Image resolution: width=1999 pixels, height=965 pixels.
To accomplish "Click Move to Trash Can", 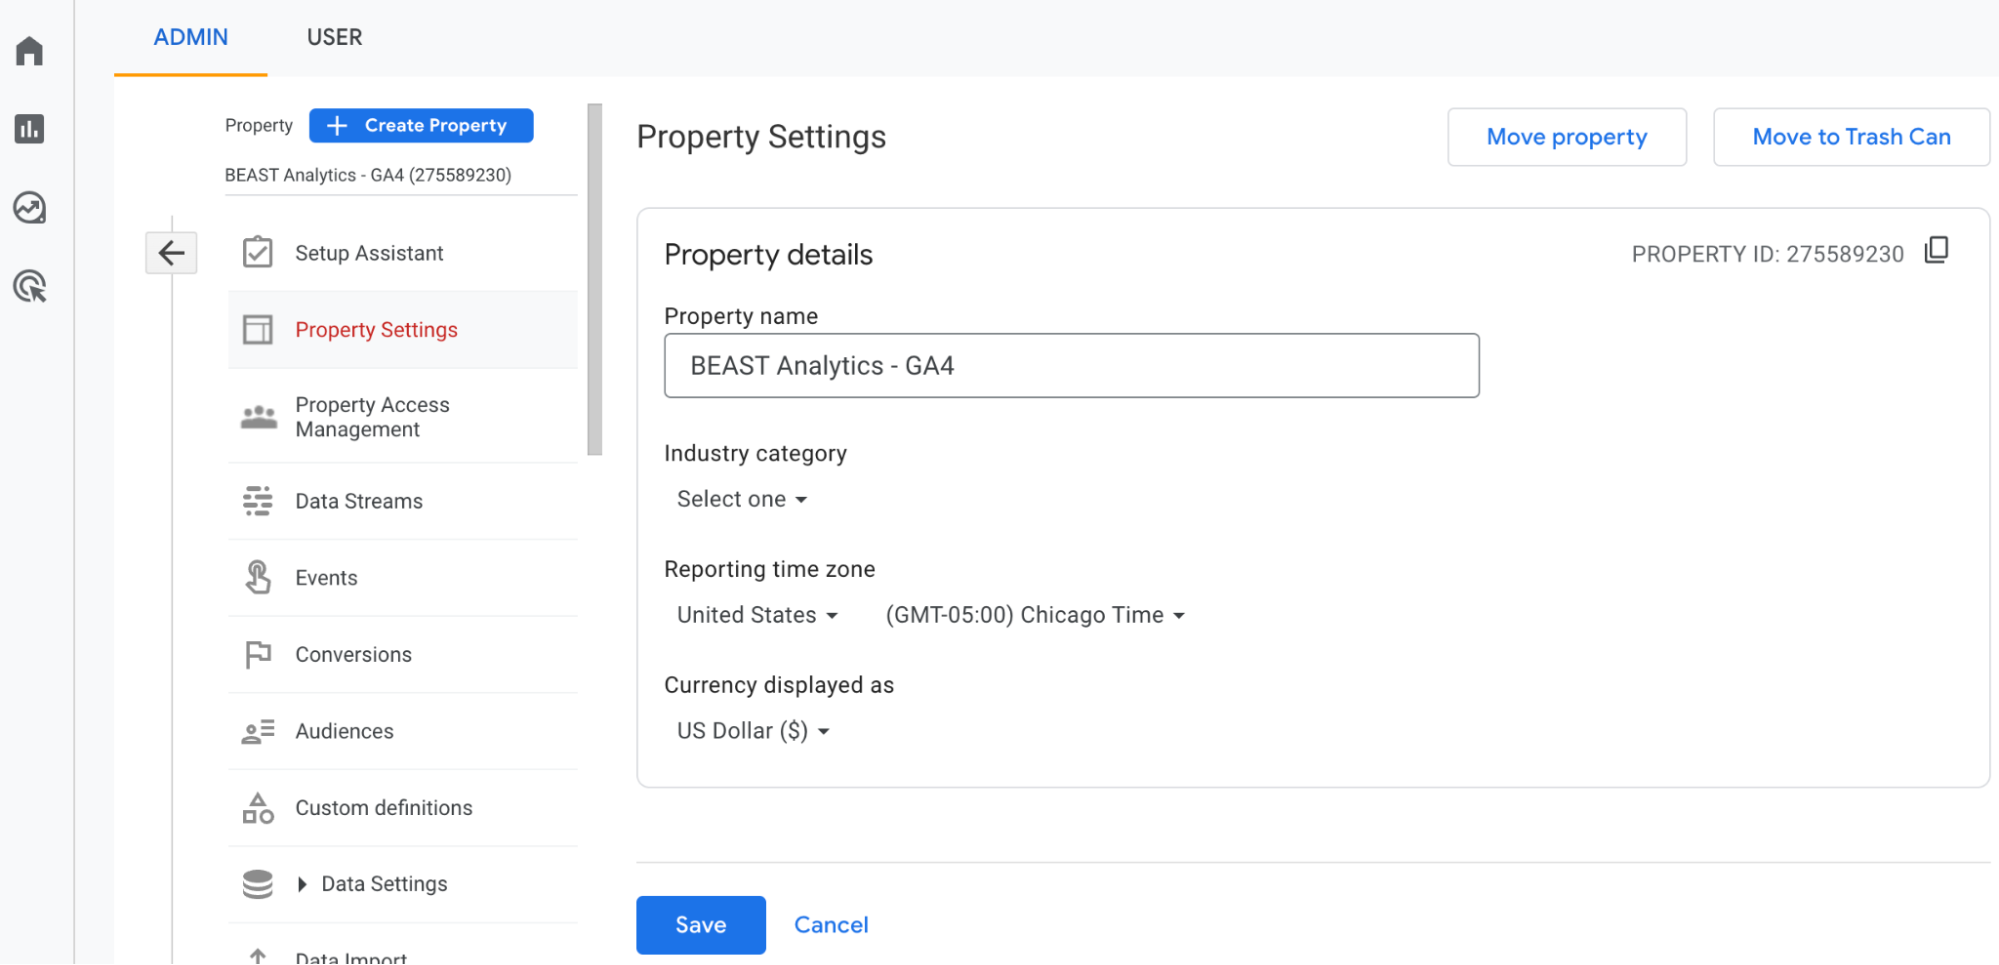I will click(1850, 137).
